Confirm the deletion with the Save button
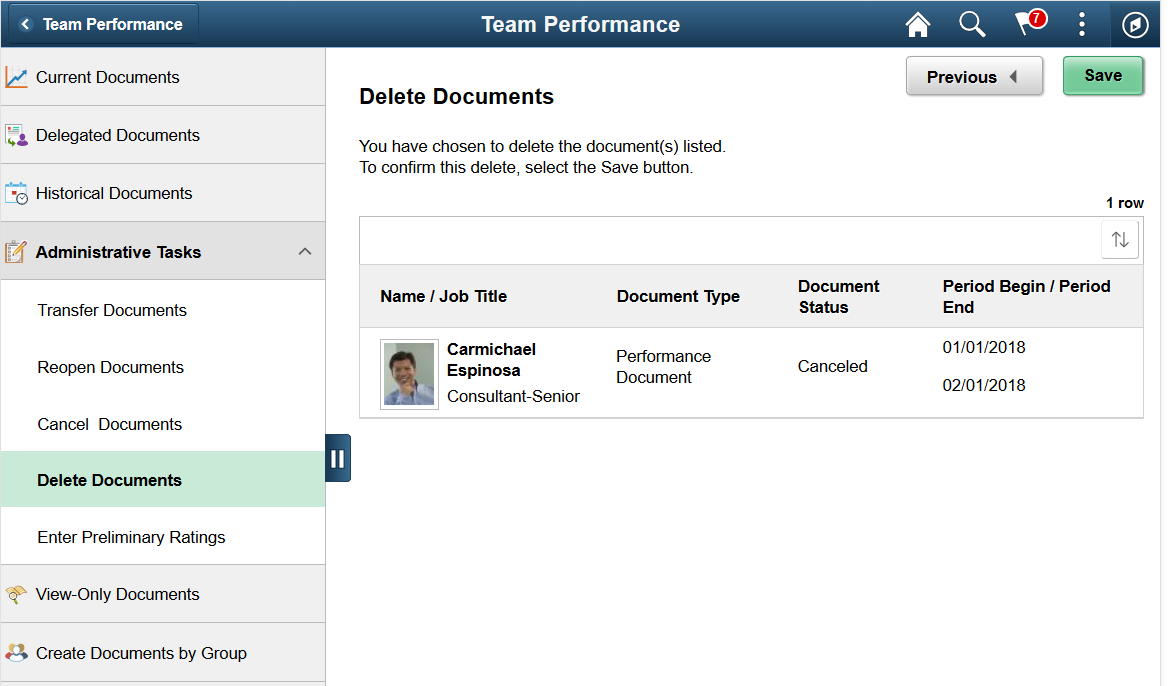 tap(1102, 76)
